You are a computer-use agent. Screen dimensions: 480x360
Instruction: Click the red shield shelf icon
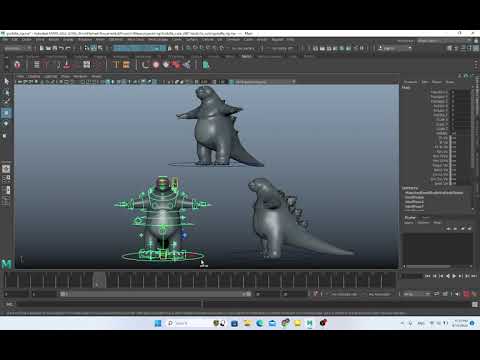(18, 65)
